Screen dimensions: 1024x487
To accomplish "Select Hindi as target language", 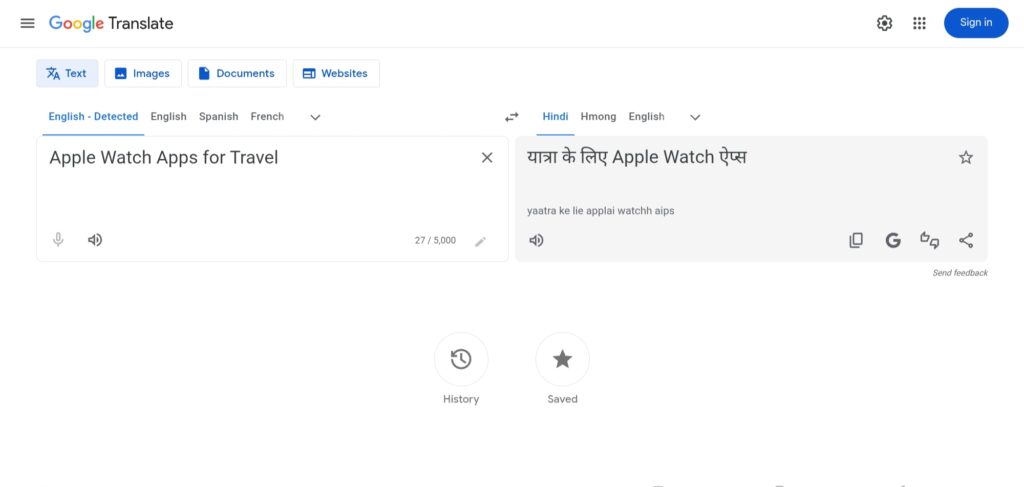I will (x=555, y=117).
